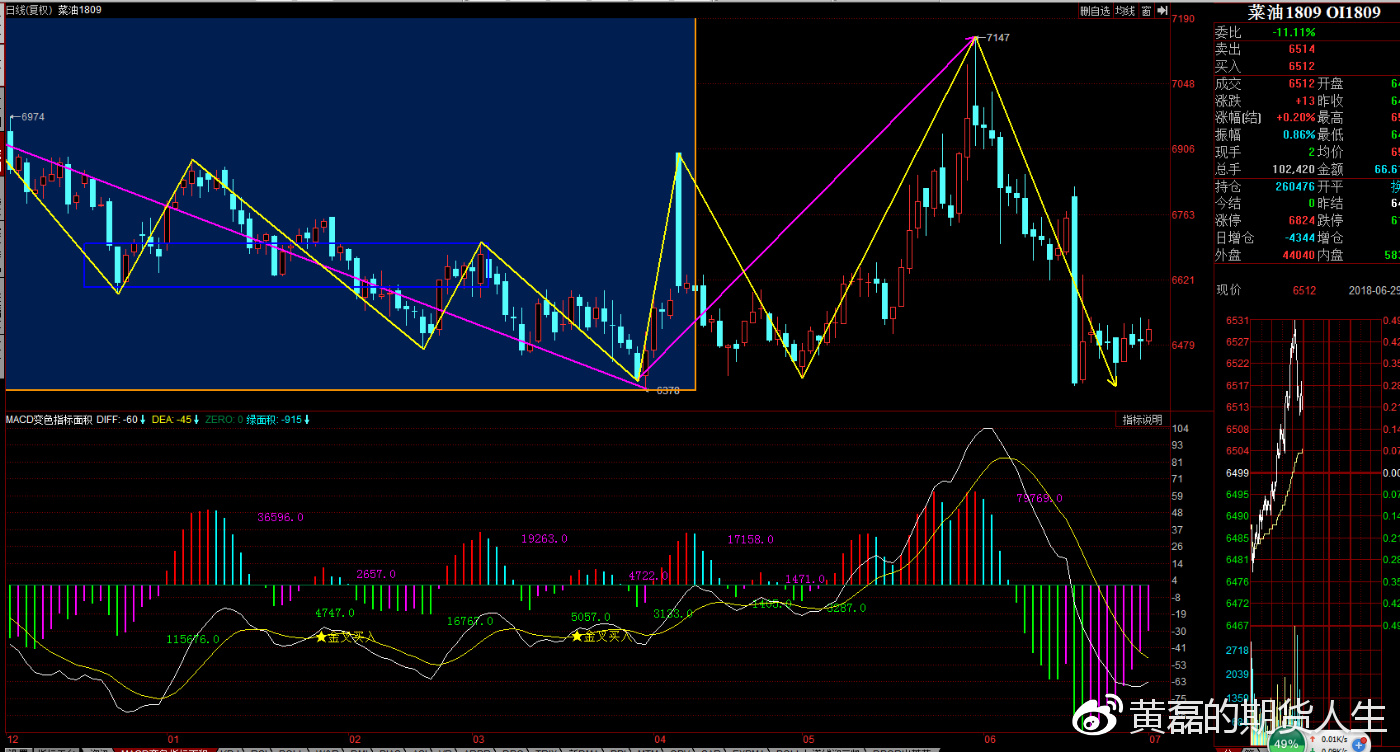
Task: Click the 振幅 0.86% value
Action: coord(1300,134)
